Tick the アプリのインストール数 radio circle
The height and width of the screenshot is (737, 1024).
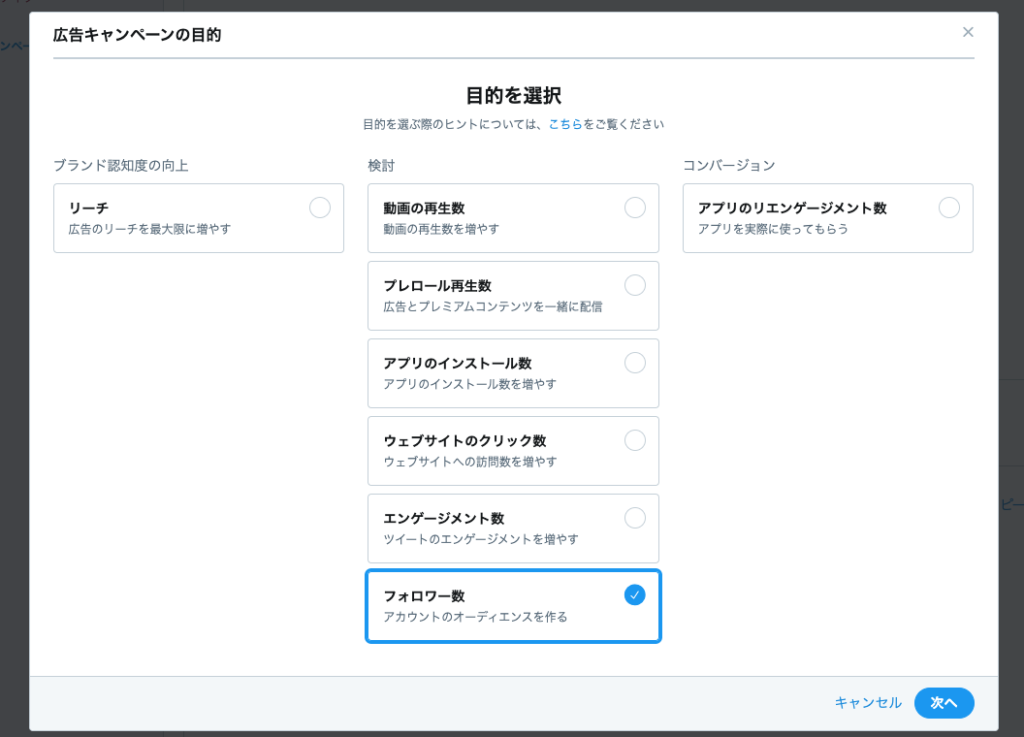coord(635,362)
